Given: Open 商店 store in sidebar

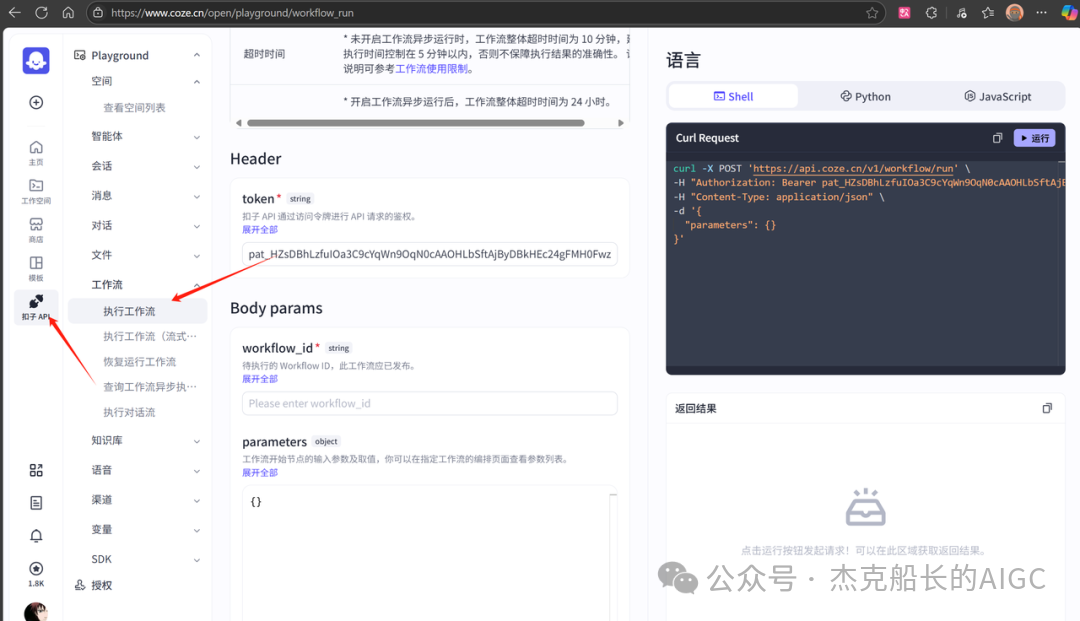Looking at the screenshot, I should (x=36, y=230).
